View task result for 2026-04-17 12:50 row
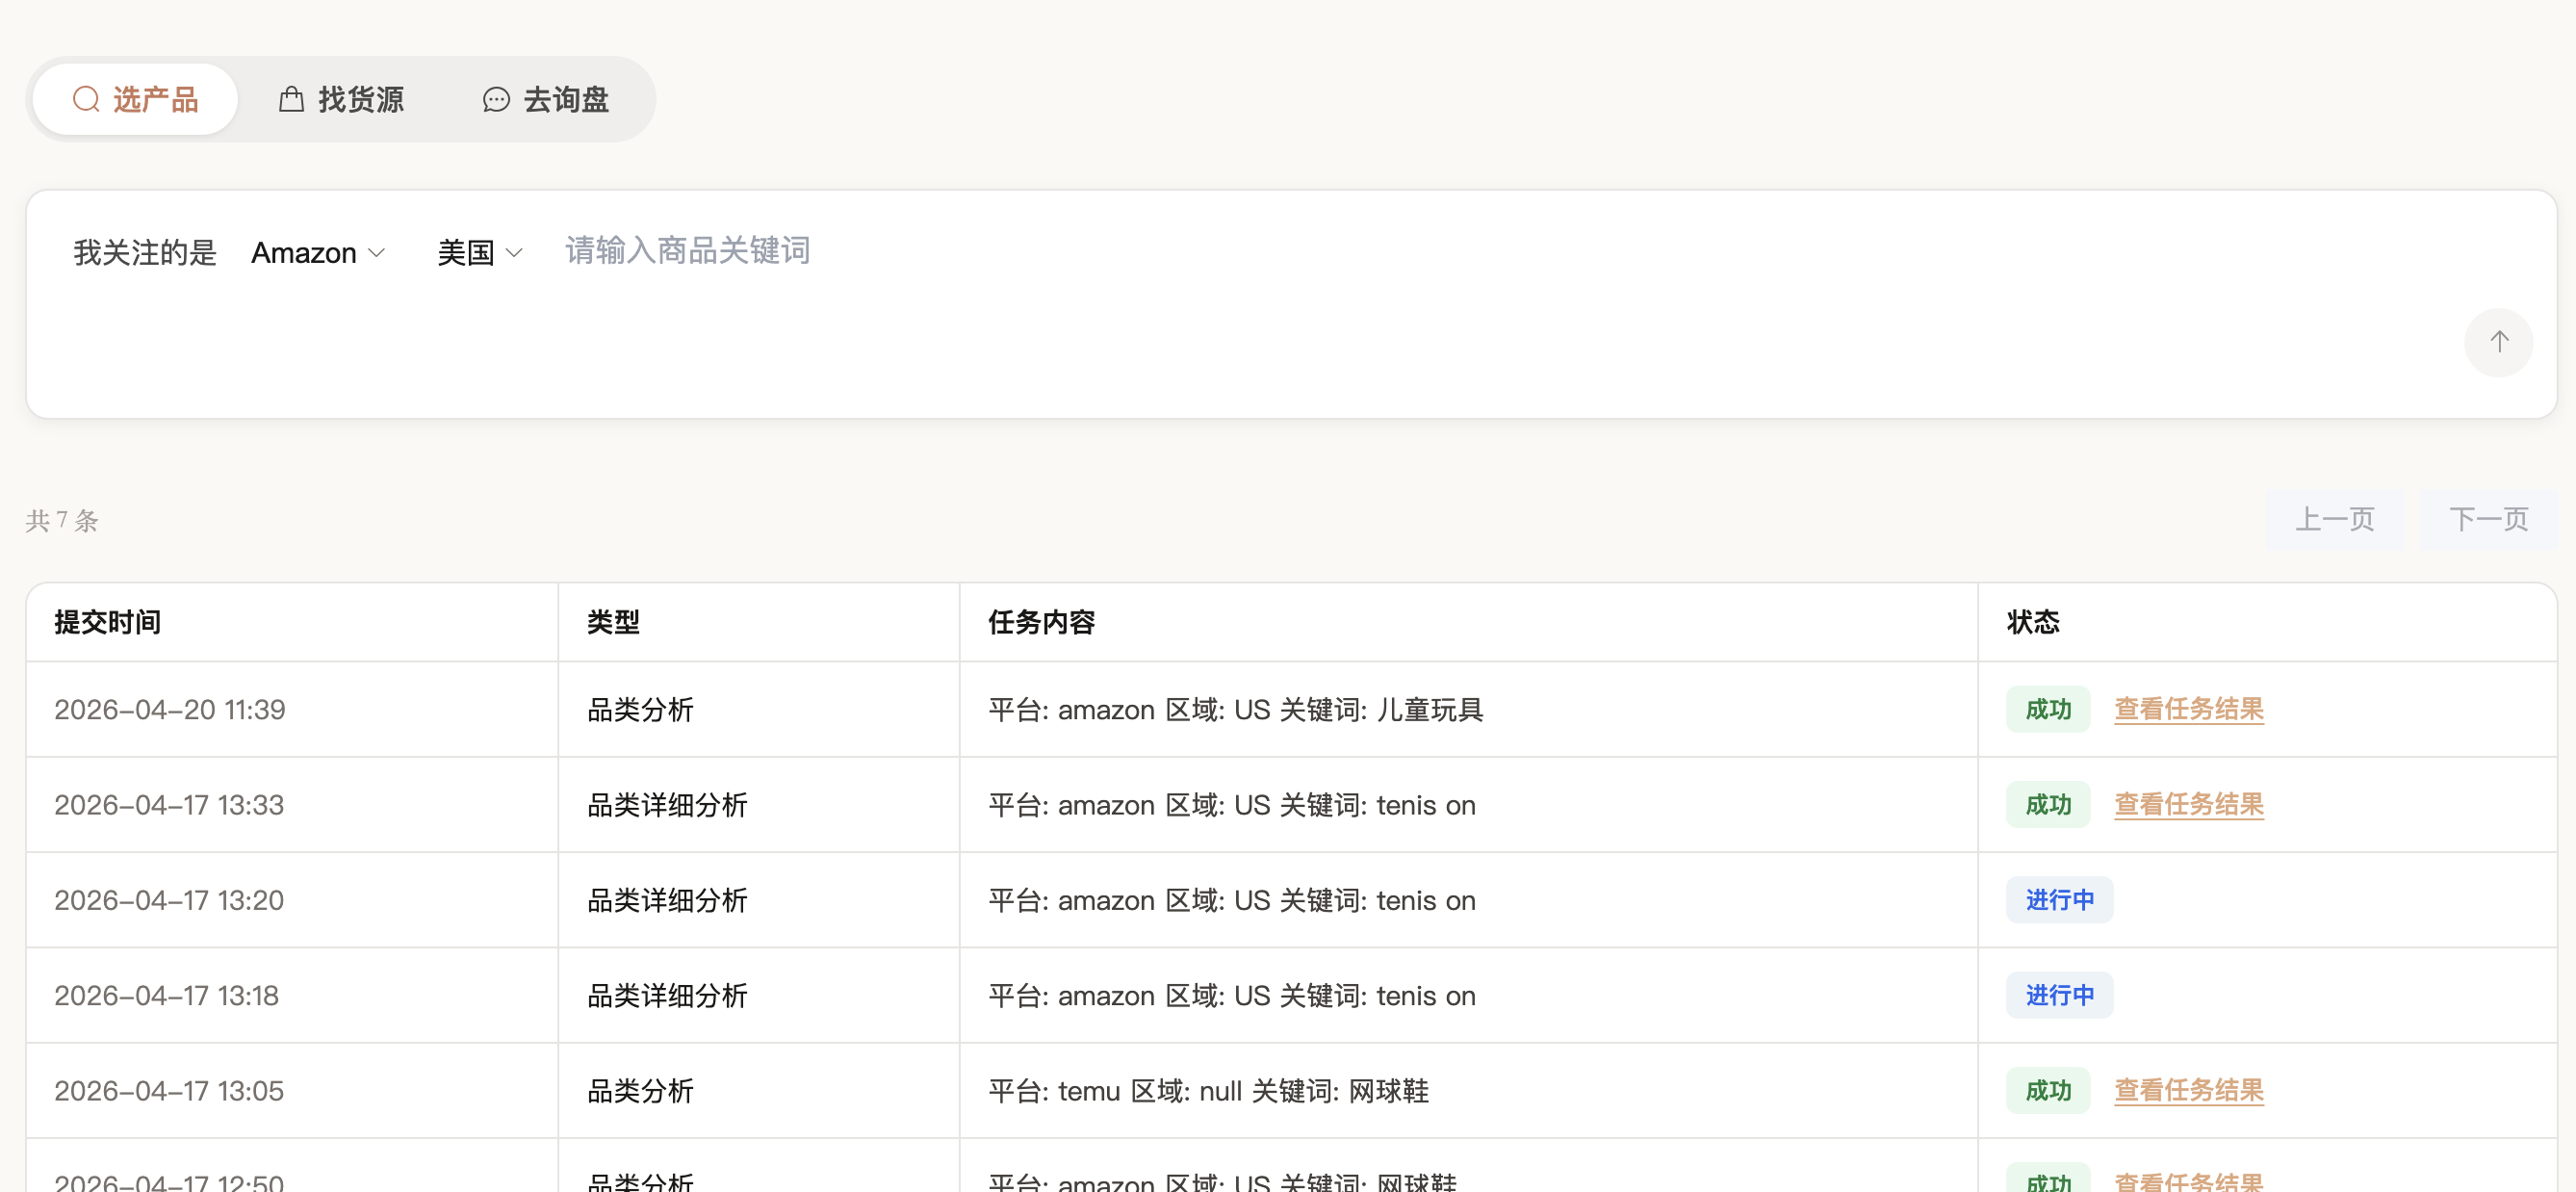 tap(2188, 1182)
